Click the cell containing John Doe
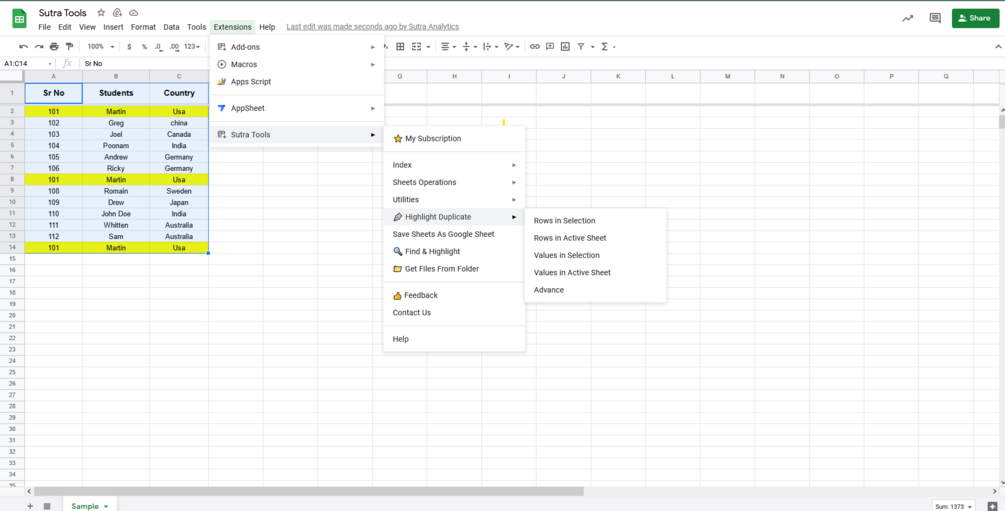The height and width of the screenshot is (511, 1005). (x=116, y=214)
